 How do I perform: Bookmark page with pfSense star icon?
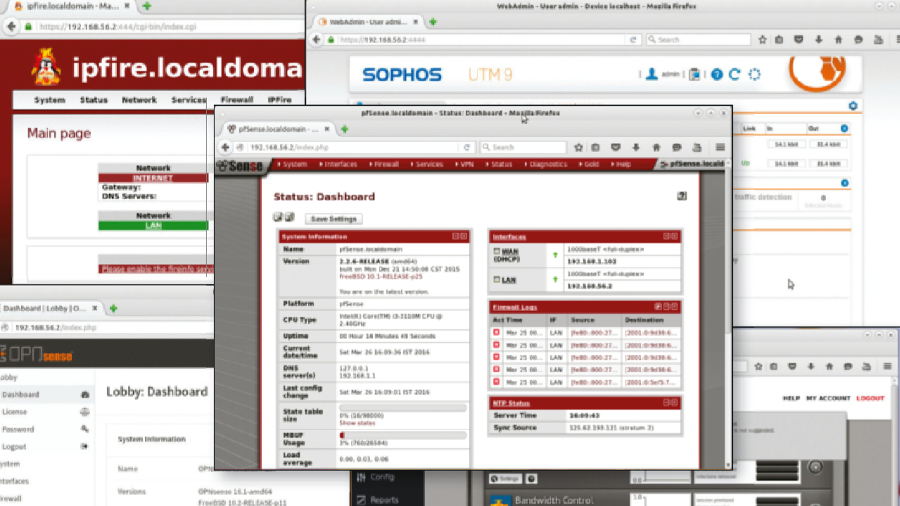(x=578, y=147)
